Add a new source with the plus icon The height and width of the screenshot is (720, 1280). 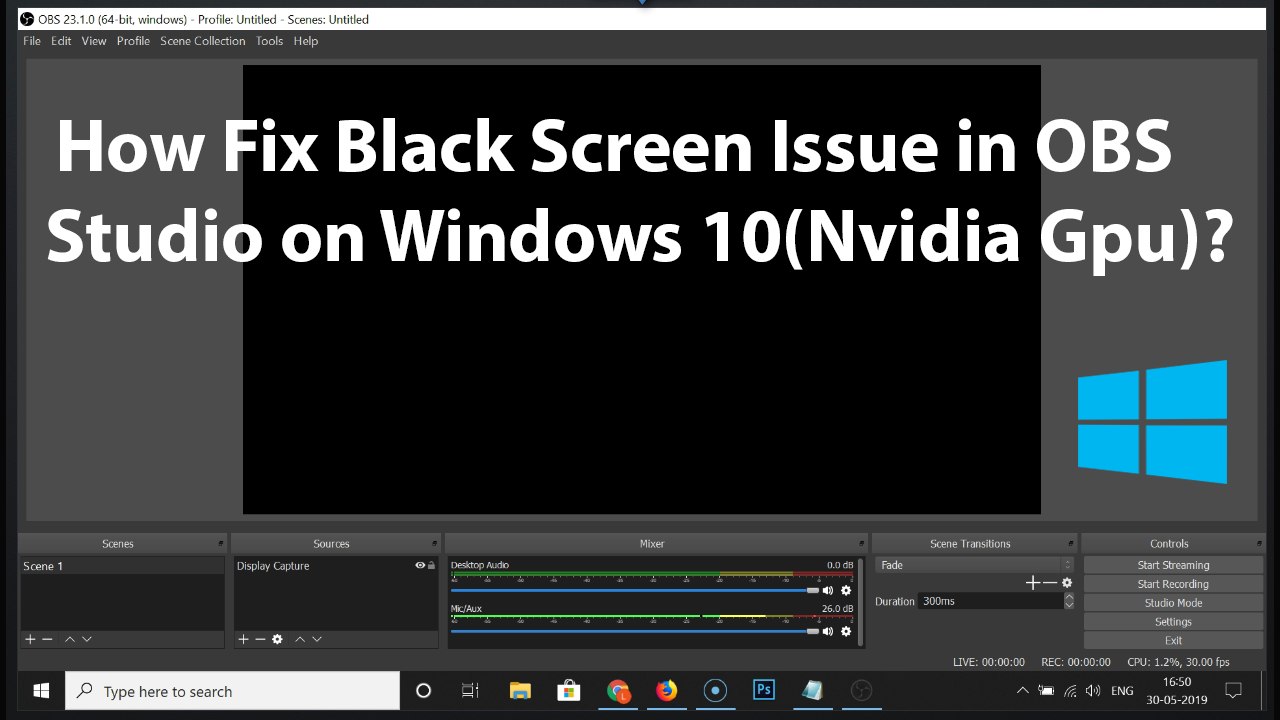243,639
